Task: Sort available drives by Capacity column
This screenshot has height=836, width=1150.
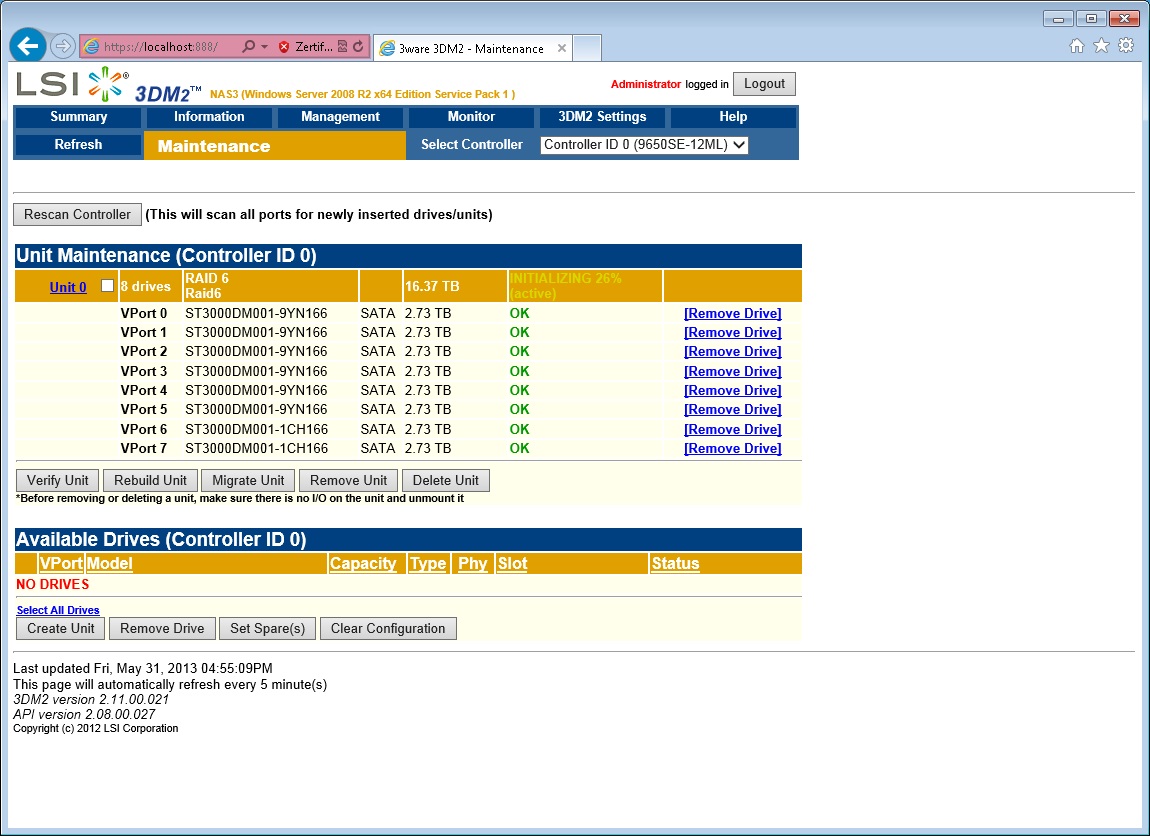Action: 363,563
